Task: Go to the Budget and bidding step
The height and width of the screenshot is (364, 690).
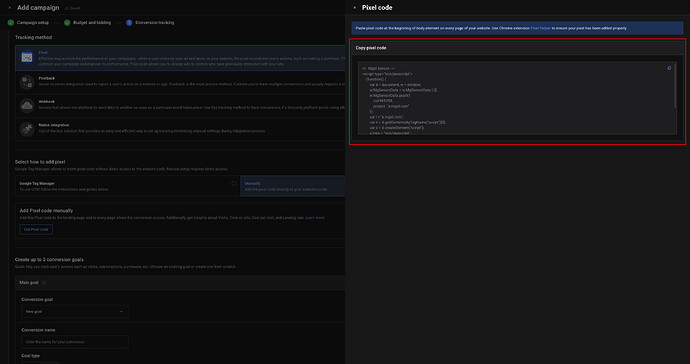Action: pos(92,22)
